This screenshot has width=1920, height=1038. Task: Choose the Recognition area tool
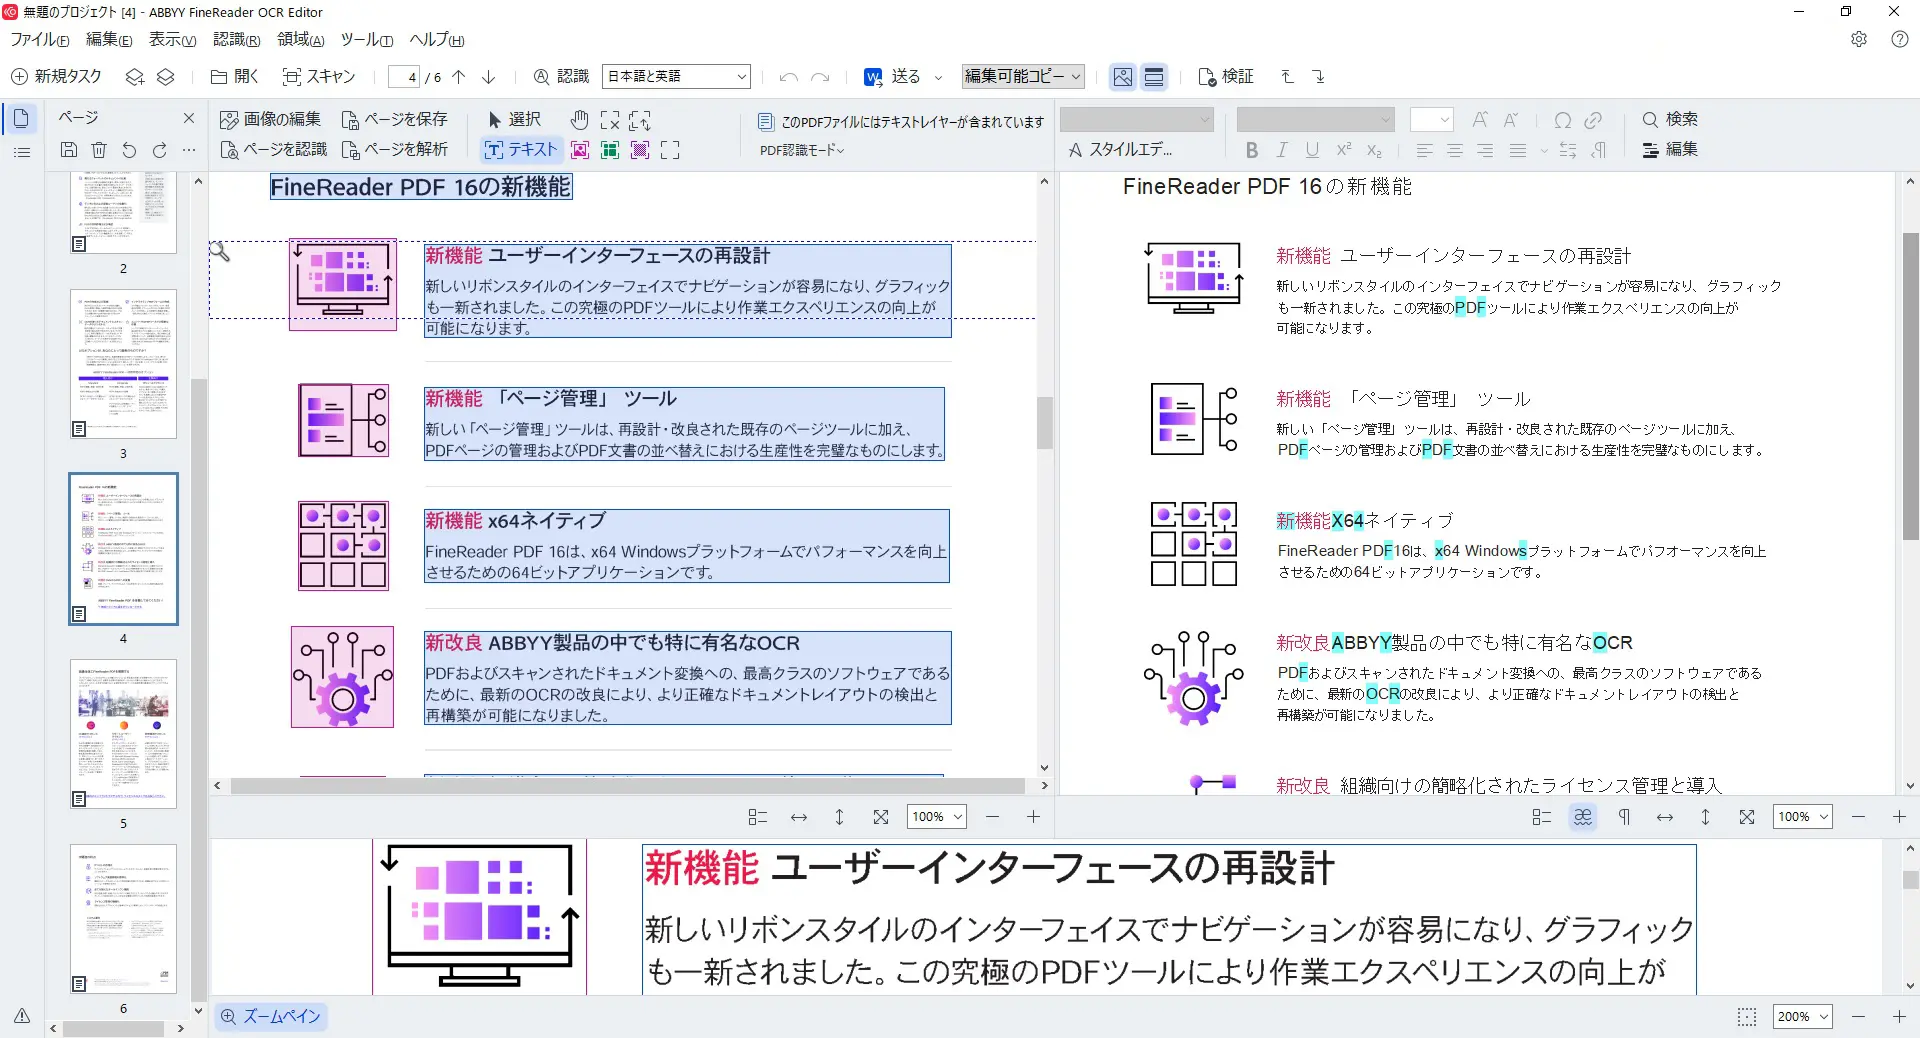tap(670, 150)
